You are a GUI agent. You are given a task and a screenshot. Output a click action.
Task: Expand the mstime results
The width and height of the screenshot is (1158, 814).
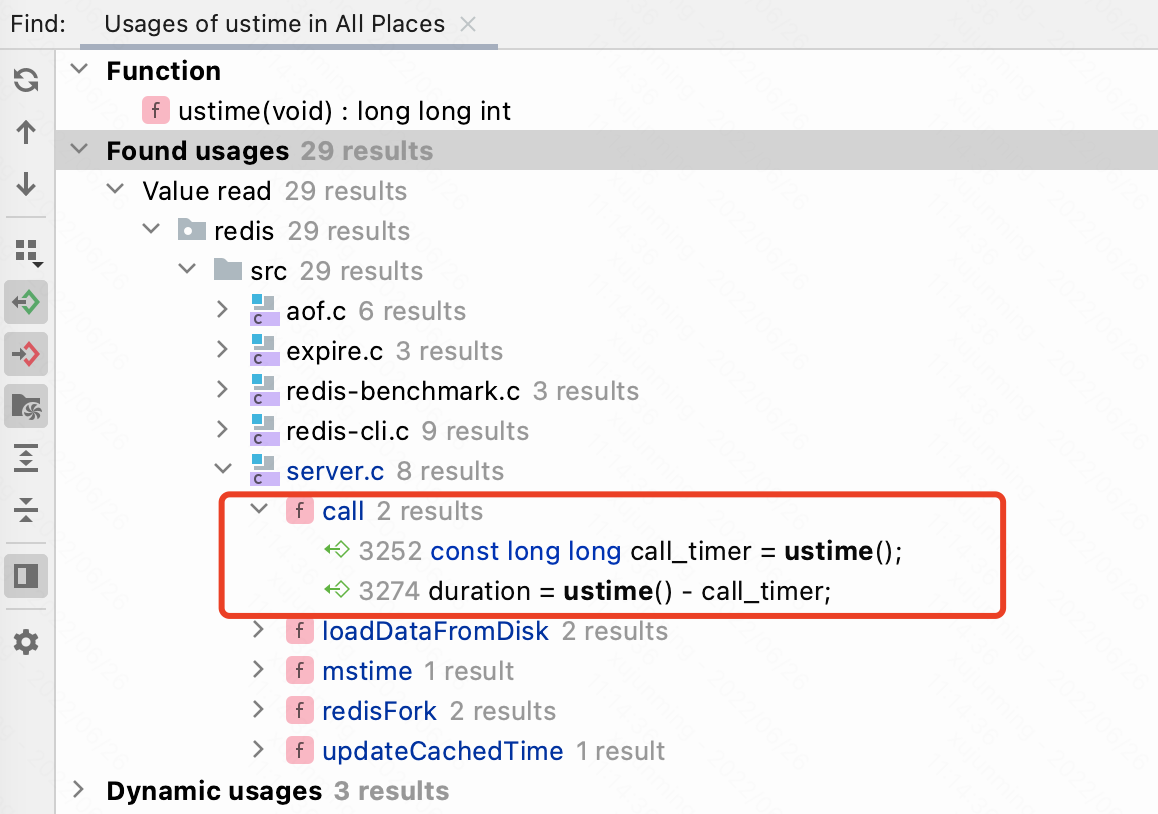point(258,669)
